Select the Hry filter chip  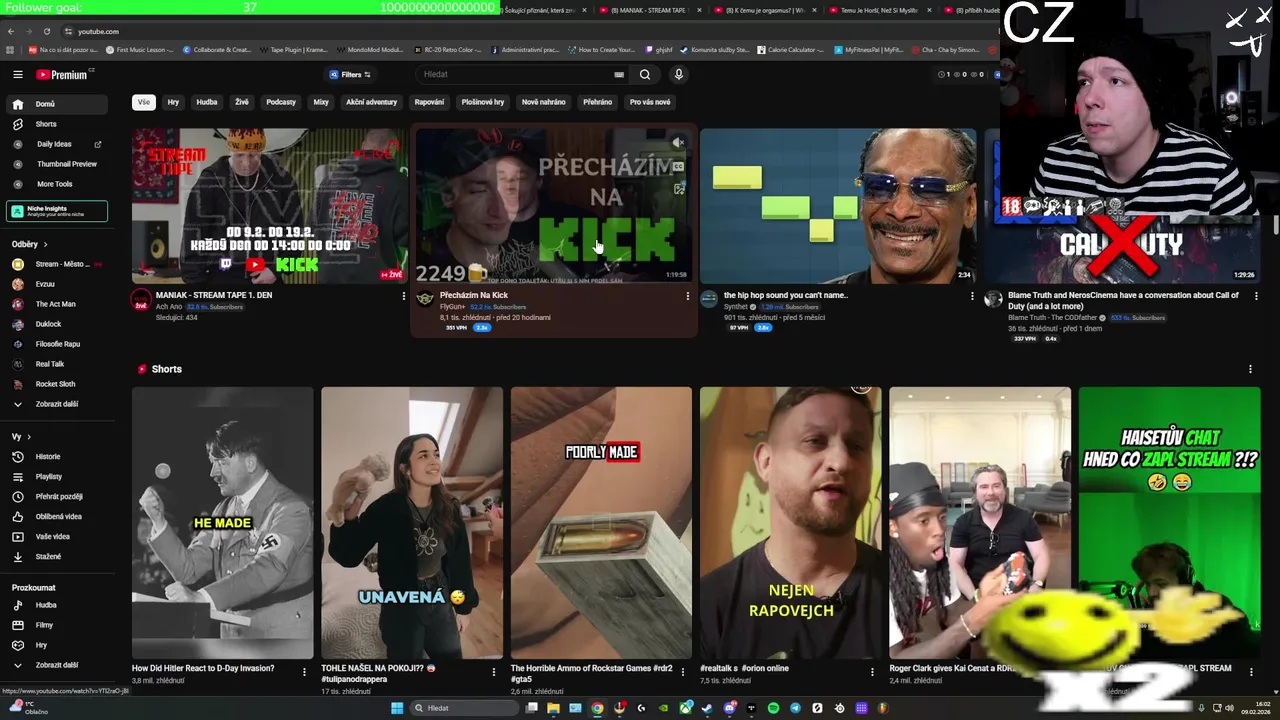pyautogui.click(x=173, y=102)
